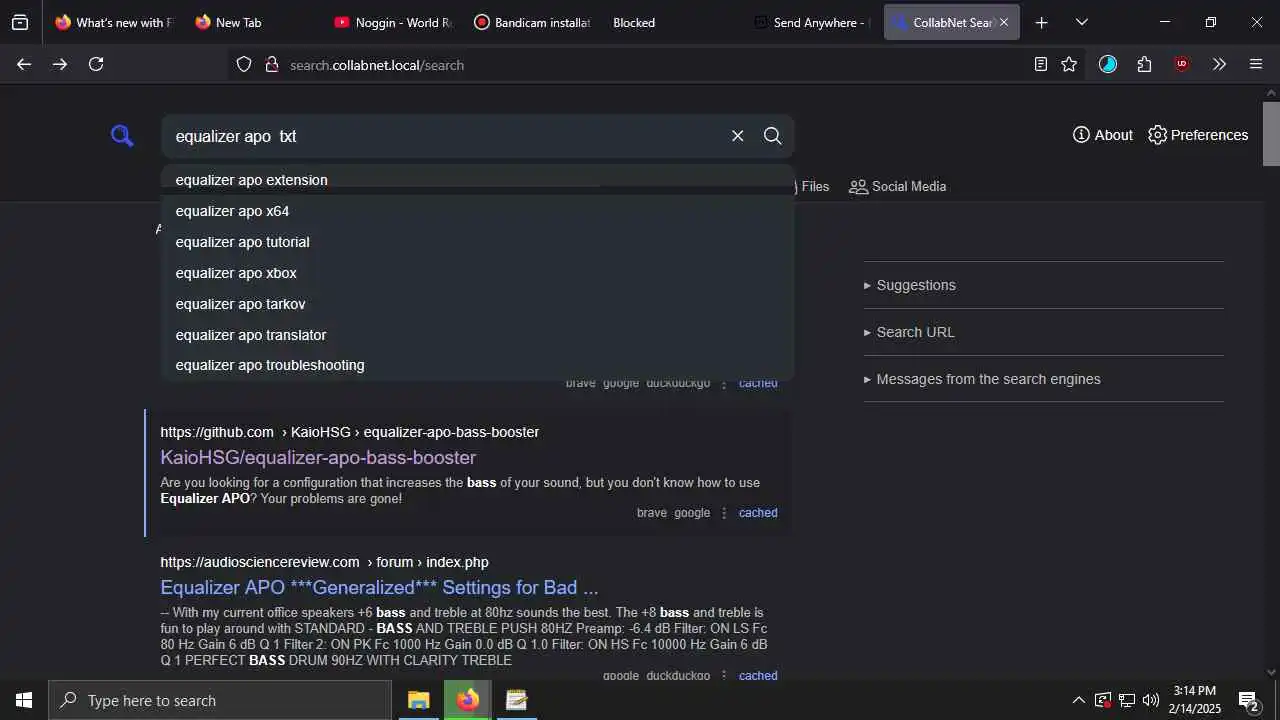
Task: Clear the search query with X
Action: pyautogui.click(x=738, y=136)
